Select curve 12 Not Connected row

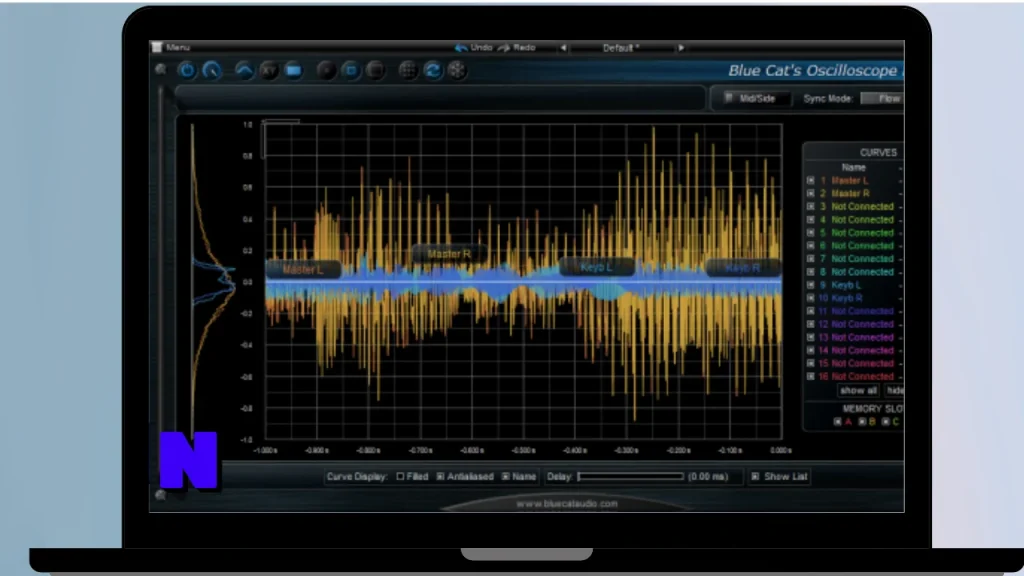click(x=855, y=324)
